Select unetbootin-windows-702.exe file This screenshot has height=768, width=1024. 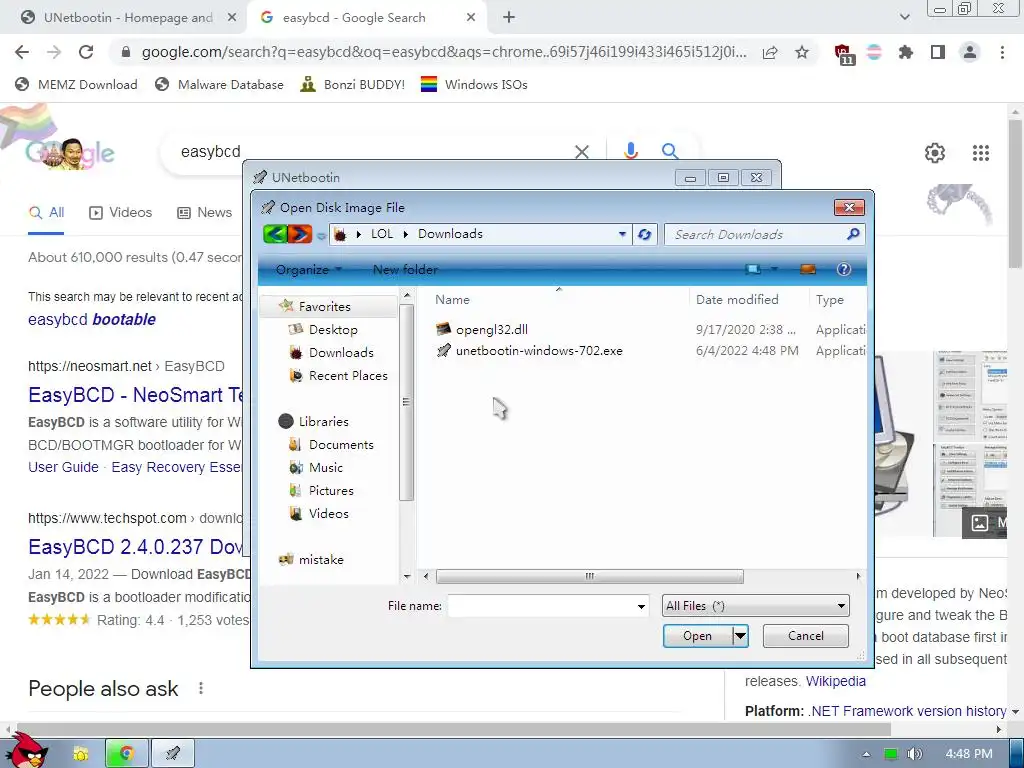click(539, 351)
